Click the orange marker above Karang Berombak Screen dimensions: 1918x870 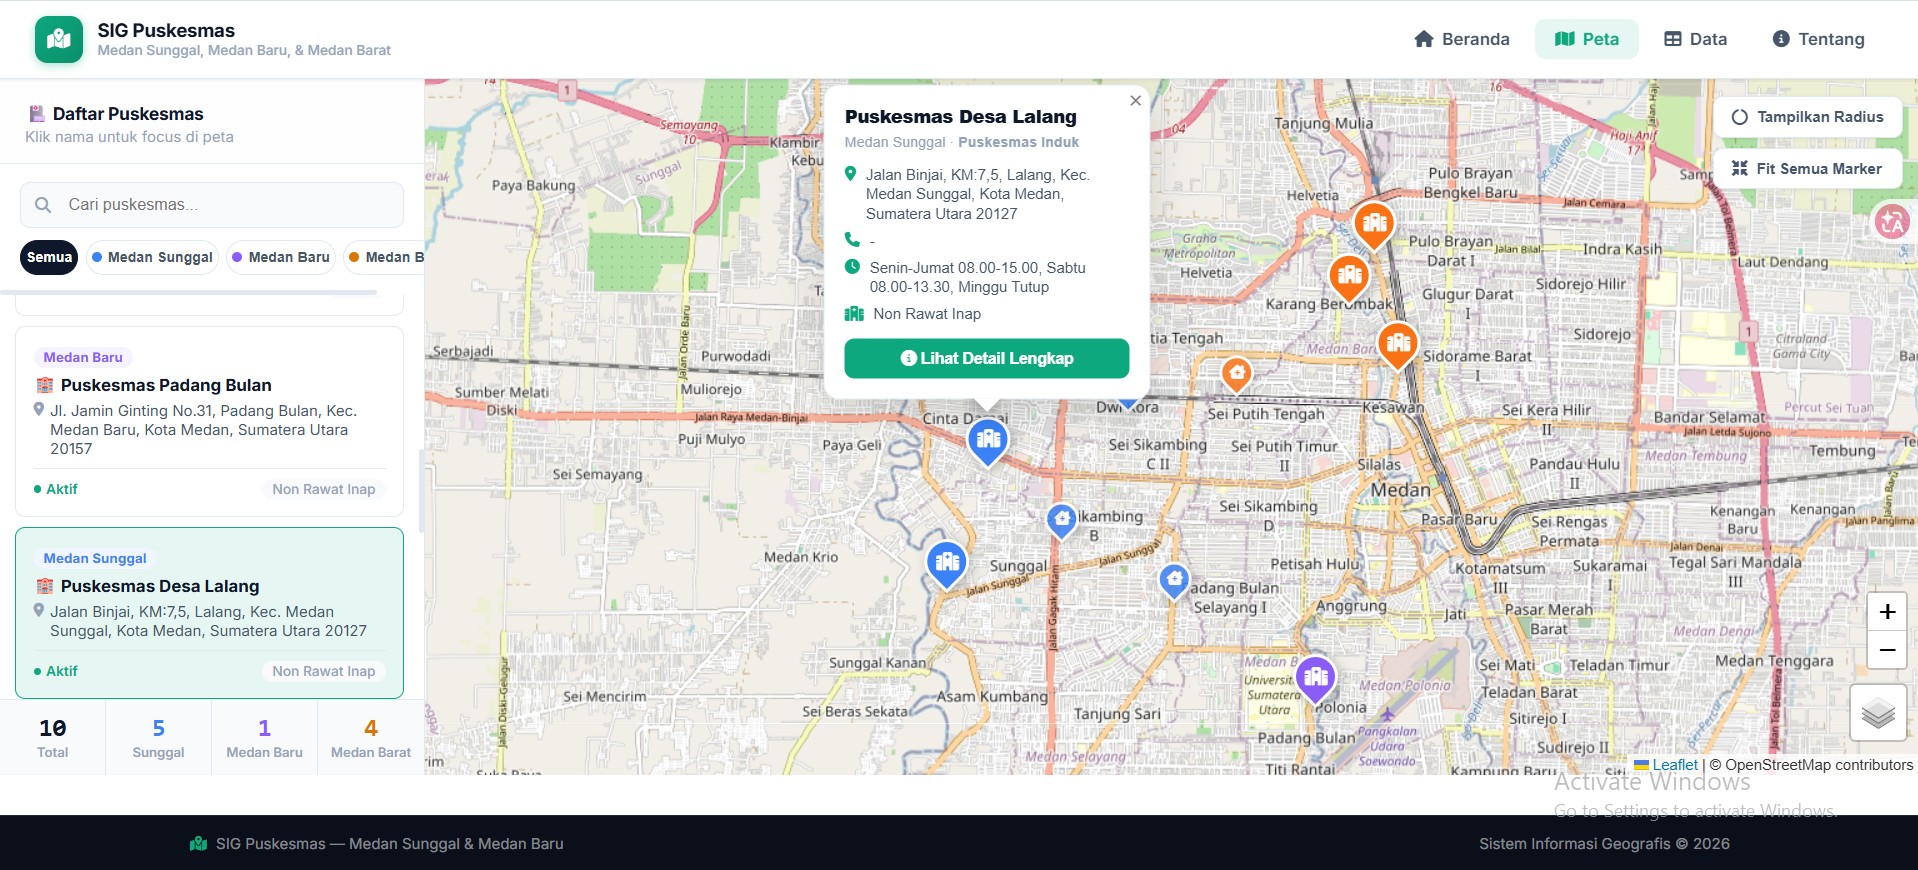(x=1349, y=277)
